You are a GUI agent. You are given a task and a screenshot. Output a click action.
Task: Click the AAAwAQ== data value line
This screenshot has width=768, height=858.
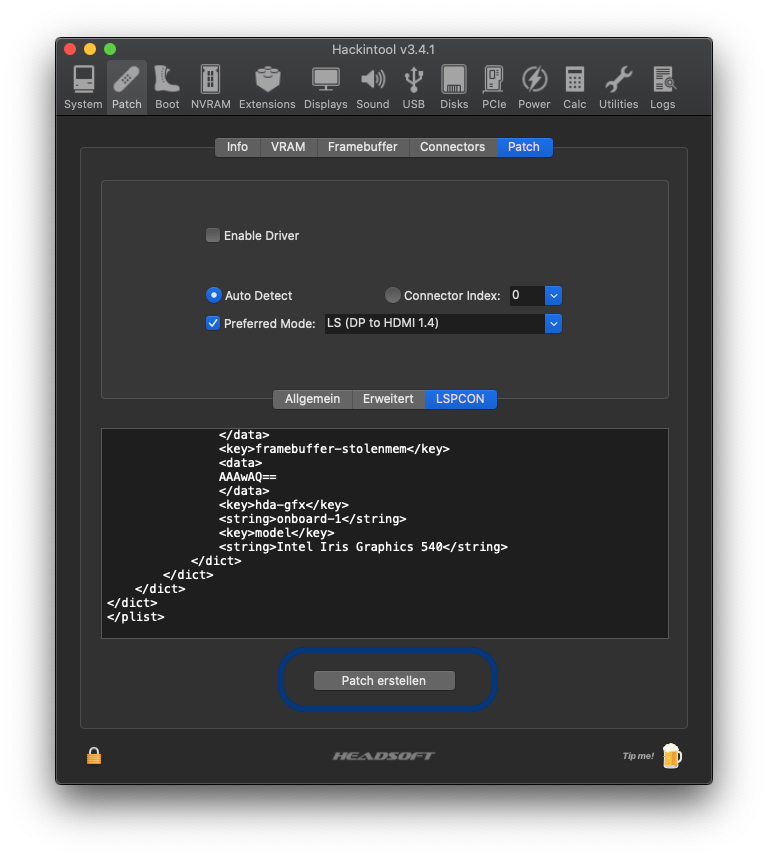[248, 477]
